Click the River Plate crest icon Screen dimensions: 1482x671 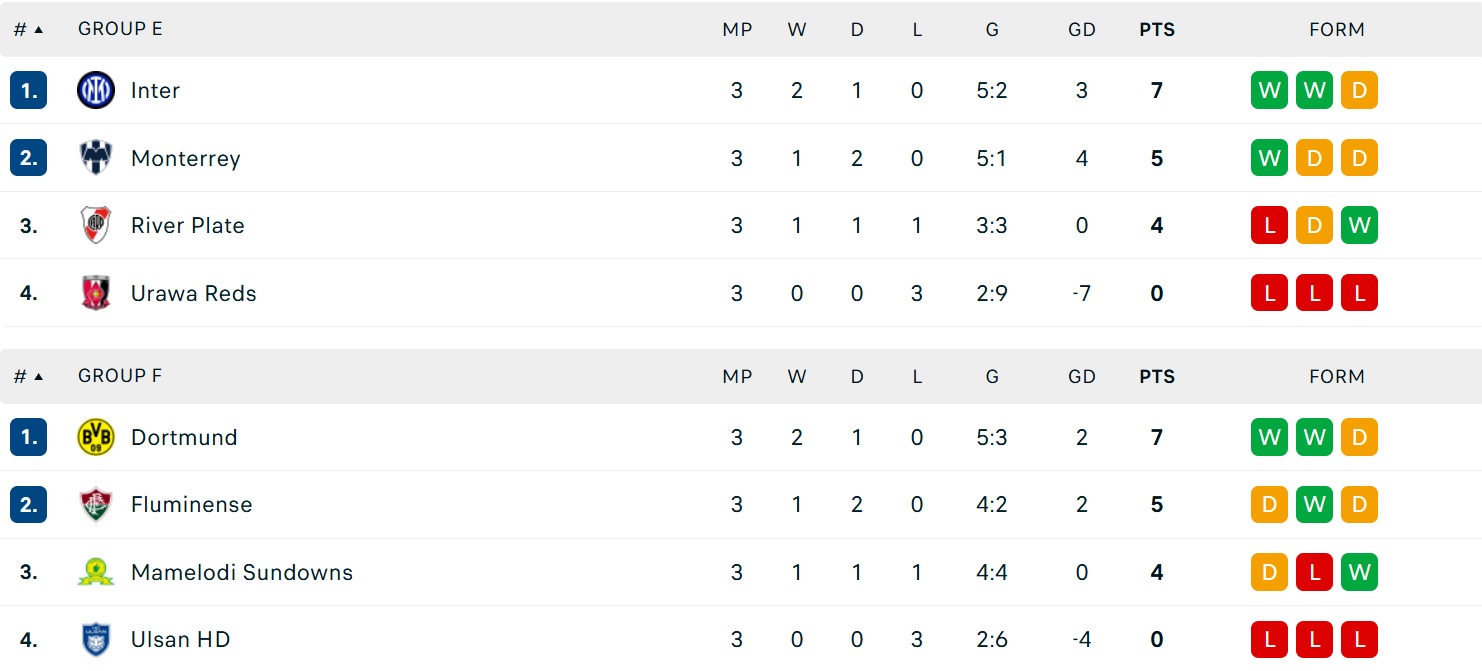coord(96,225)
